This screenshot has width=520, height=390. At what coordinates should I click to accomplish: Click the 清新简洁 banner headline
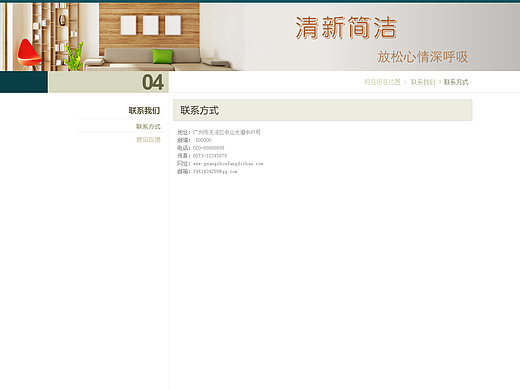pyautogui.click(x=346, y=28)
